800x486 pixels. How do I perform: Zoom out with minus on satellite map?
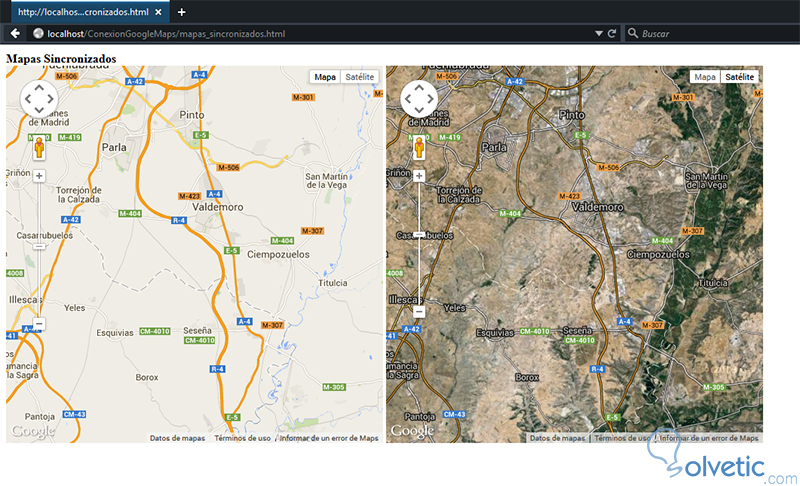click(x=419, y=312)
